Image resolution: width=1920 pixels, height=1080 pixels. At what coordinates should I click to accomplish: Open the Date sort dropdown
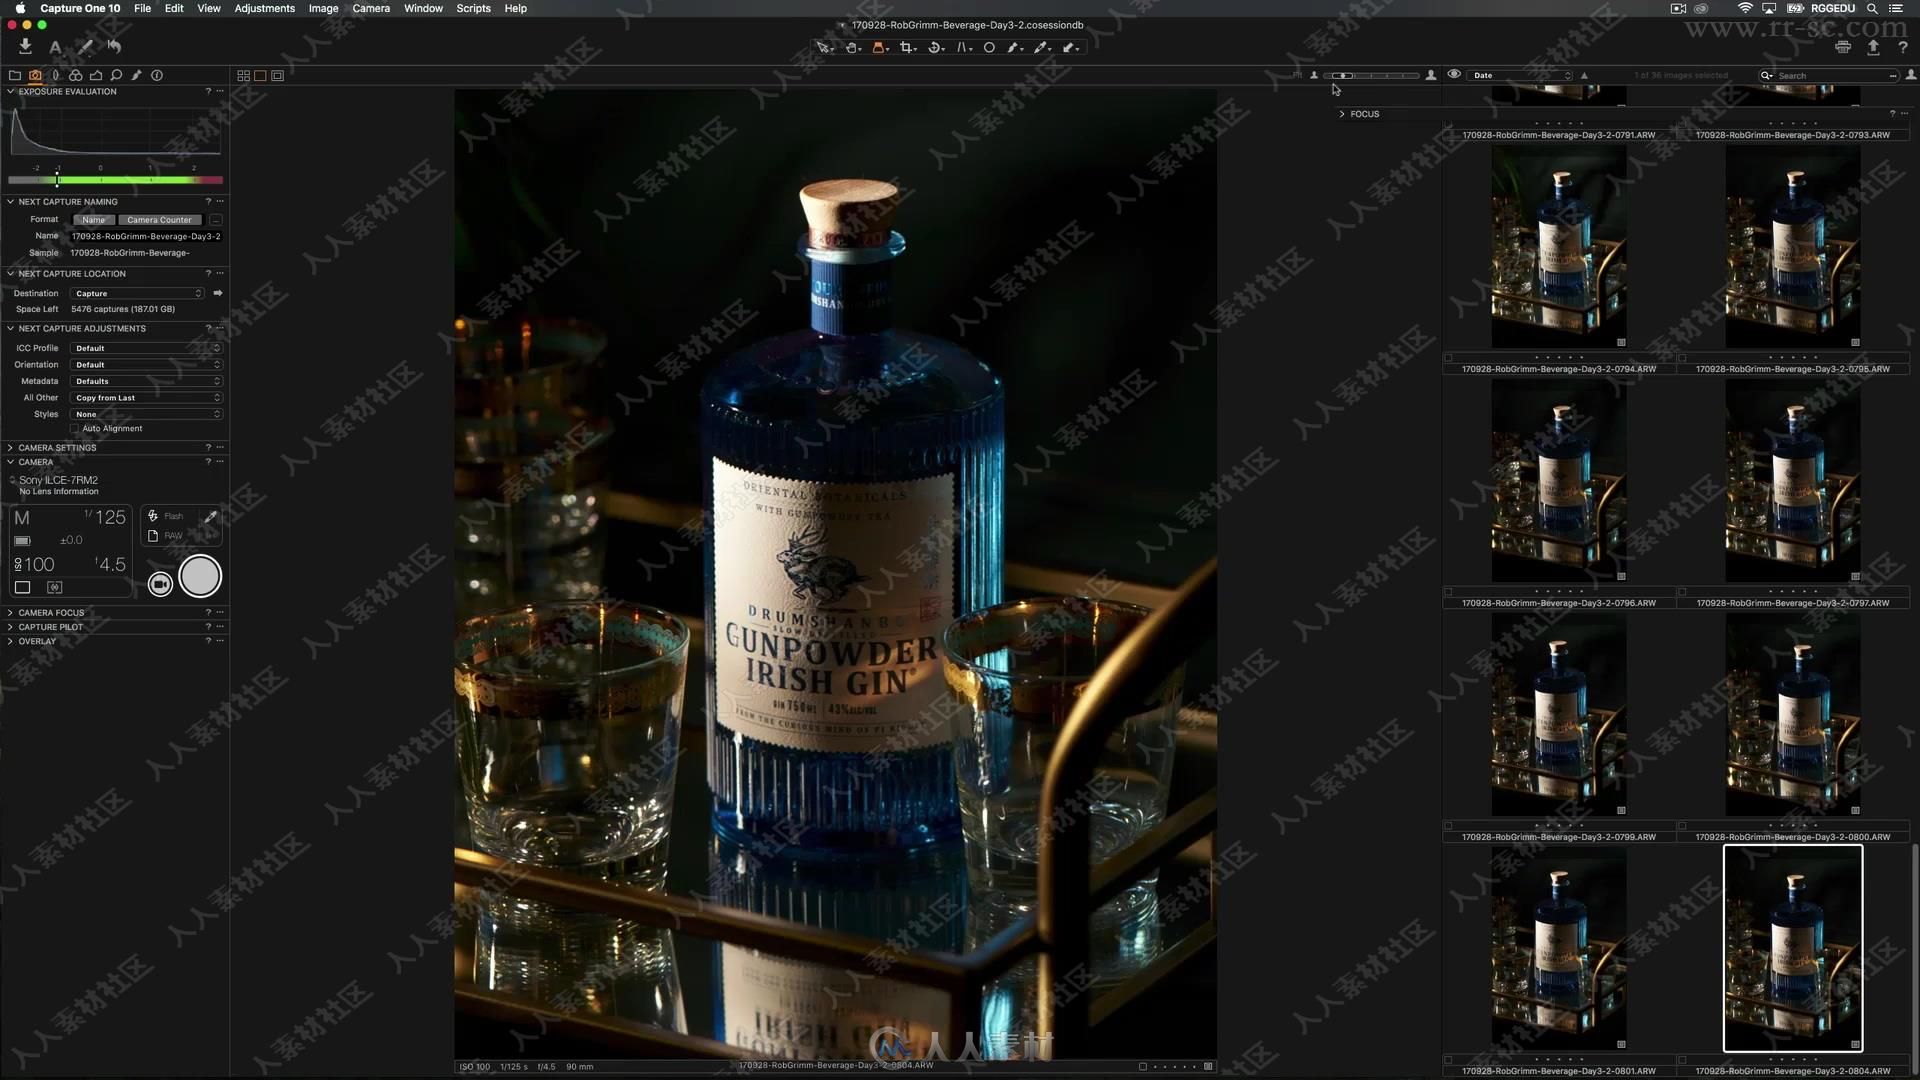click(x=1521, y=75)
